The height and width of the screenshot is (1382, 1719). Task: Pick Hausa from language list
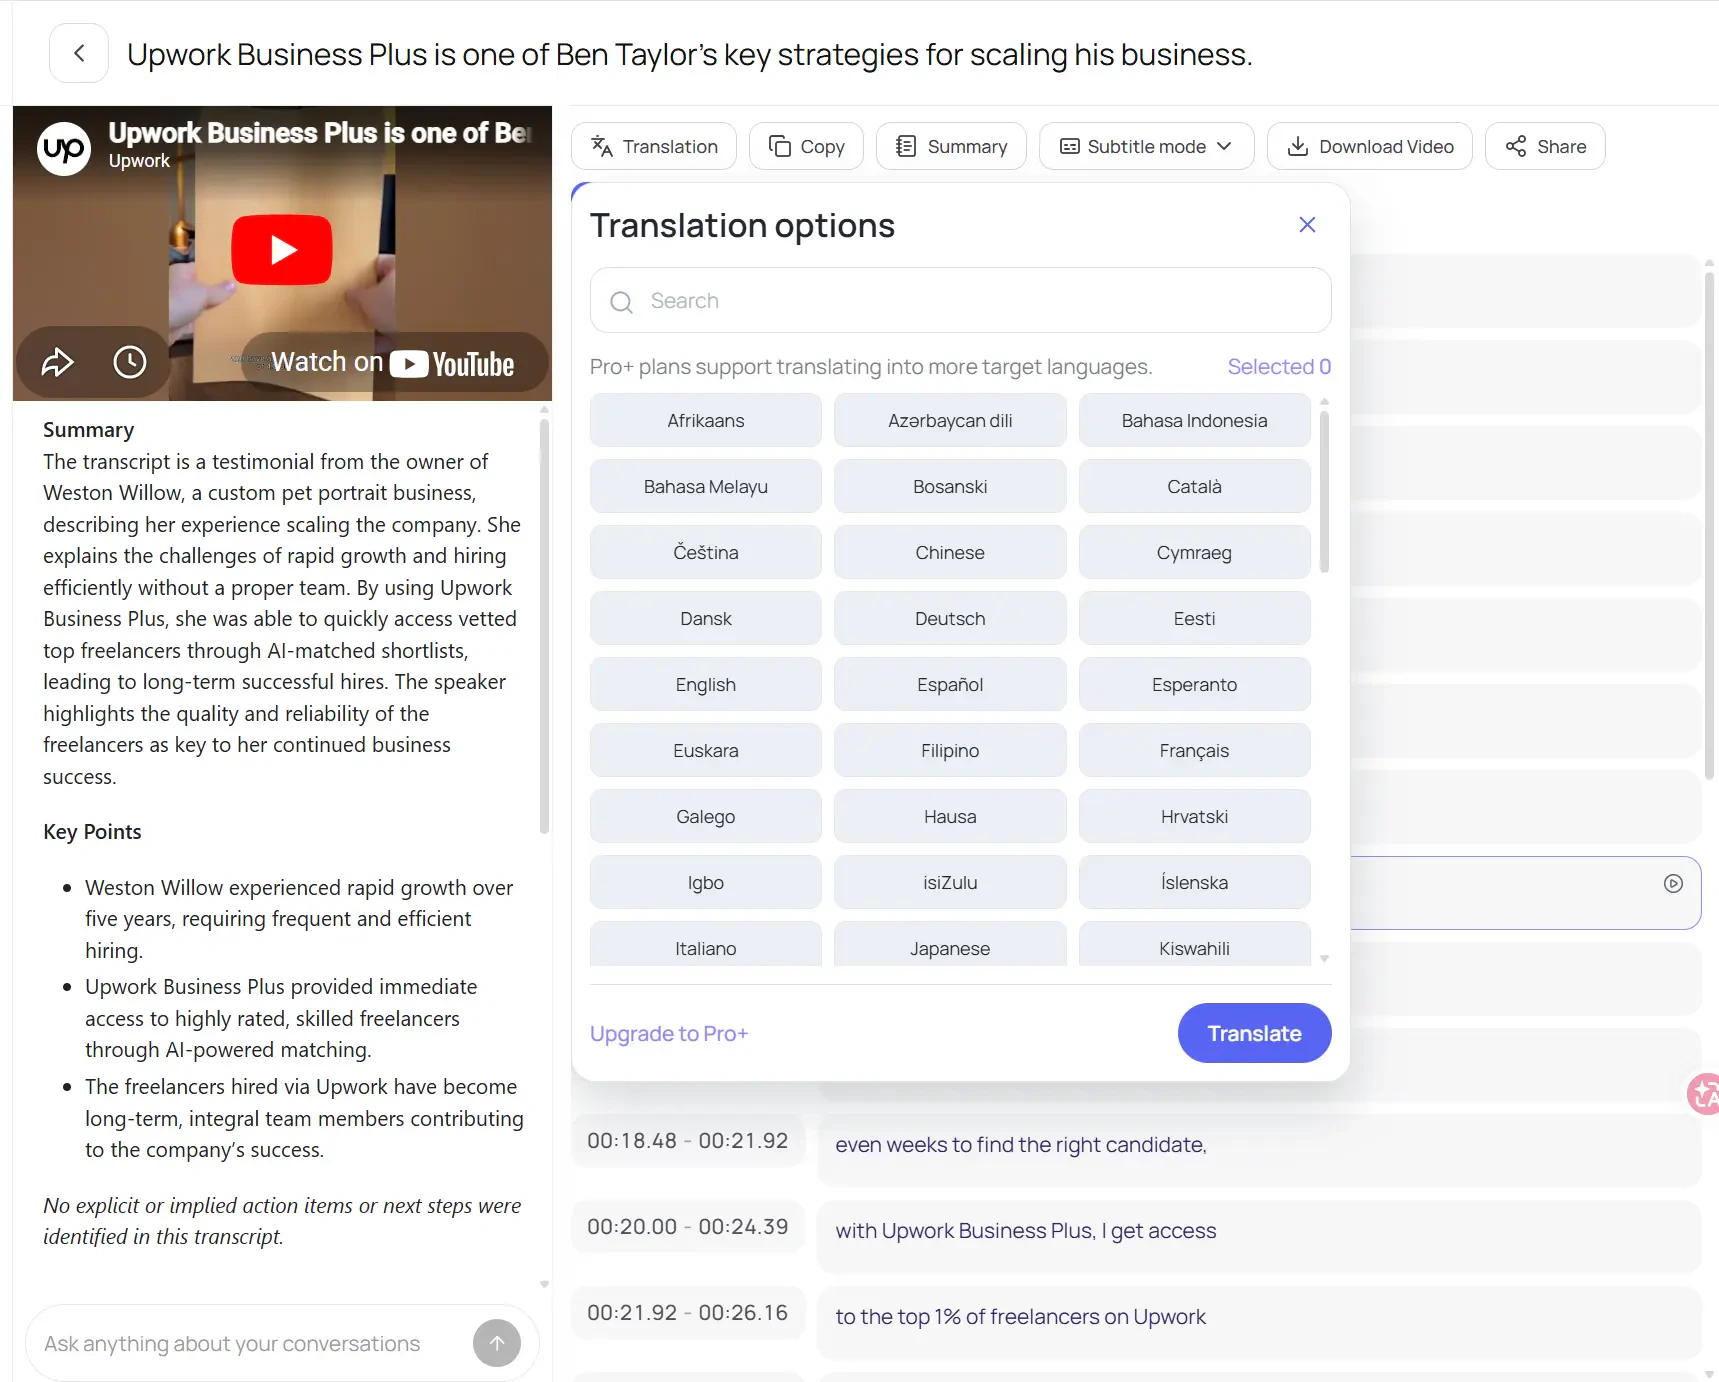(x=950, y=816)
